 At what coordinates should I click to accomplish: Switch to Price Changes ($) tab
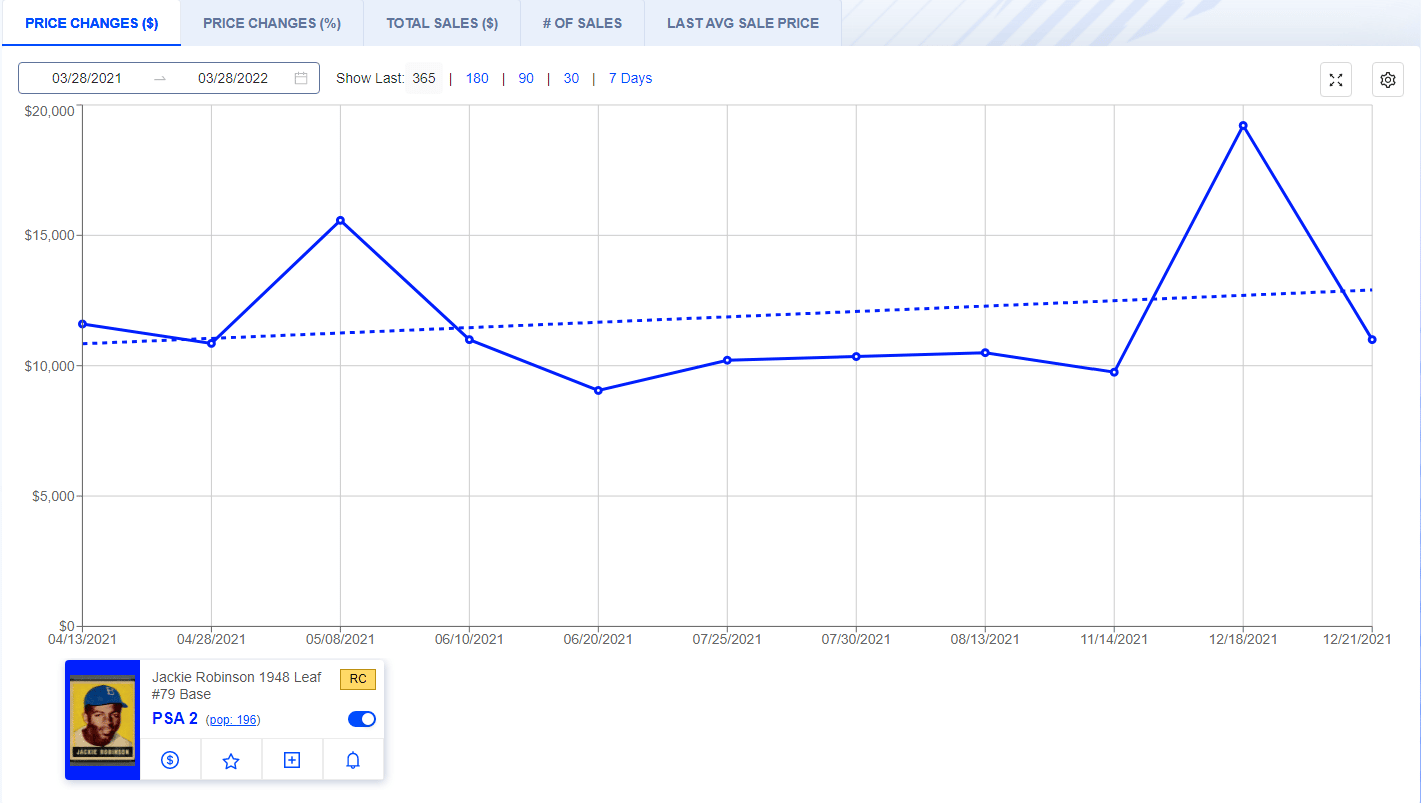point(91,23)
